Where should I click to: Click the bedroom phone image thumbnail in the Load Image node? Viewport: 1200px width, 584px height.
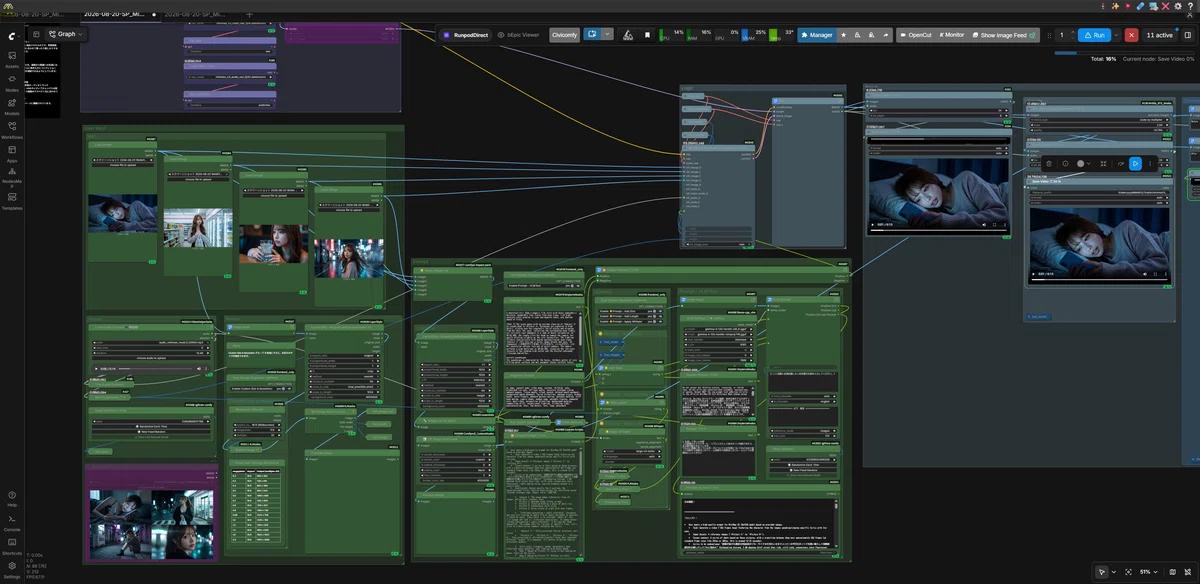click(122, 214)
